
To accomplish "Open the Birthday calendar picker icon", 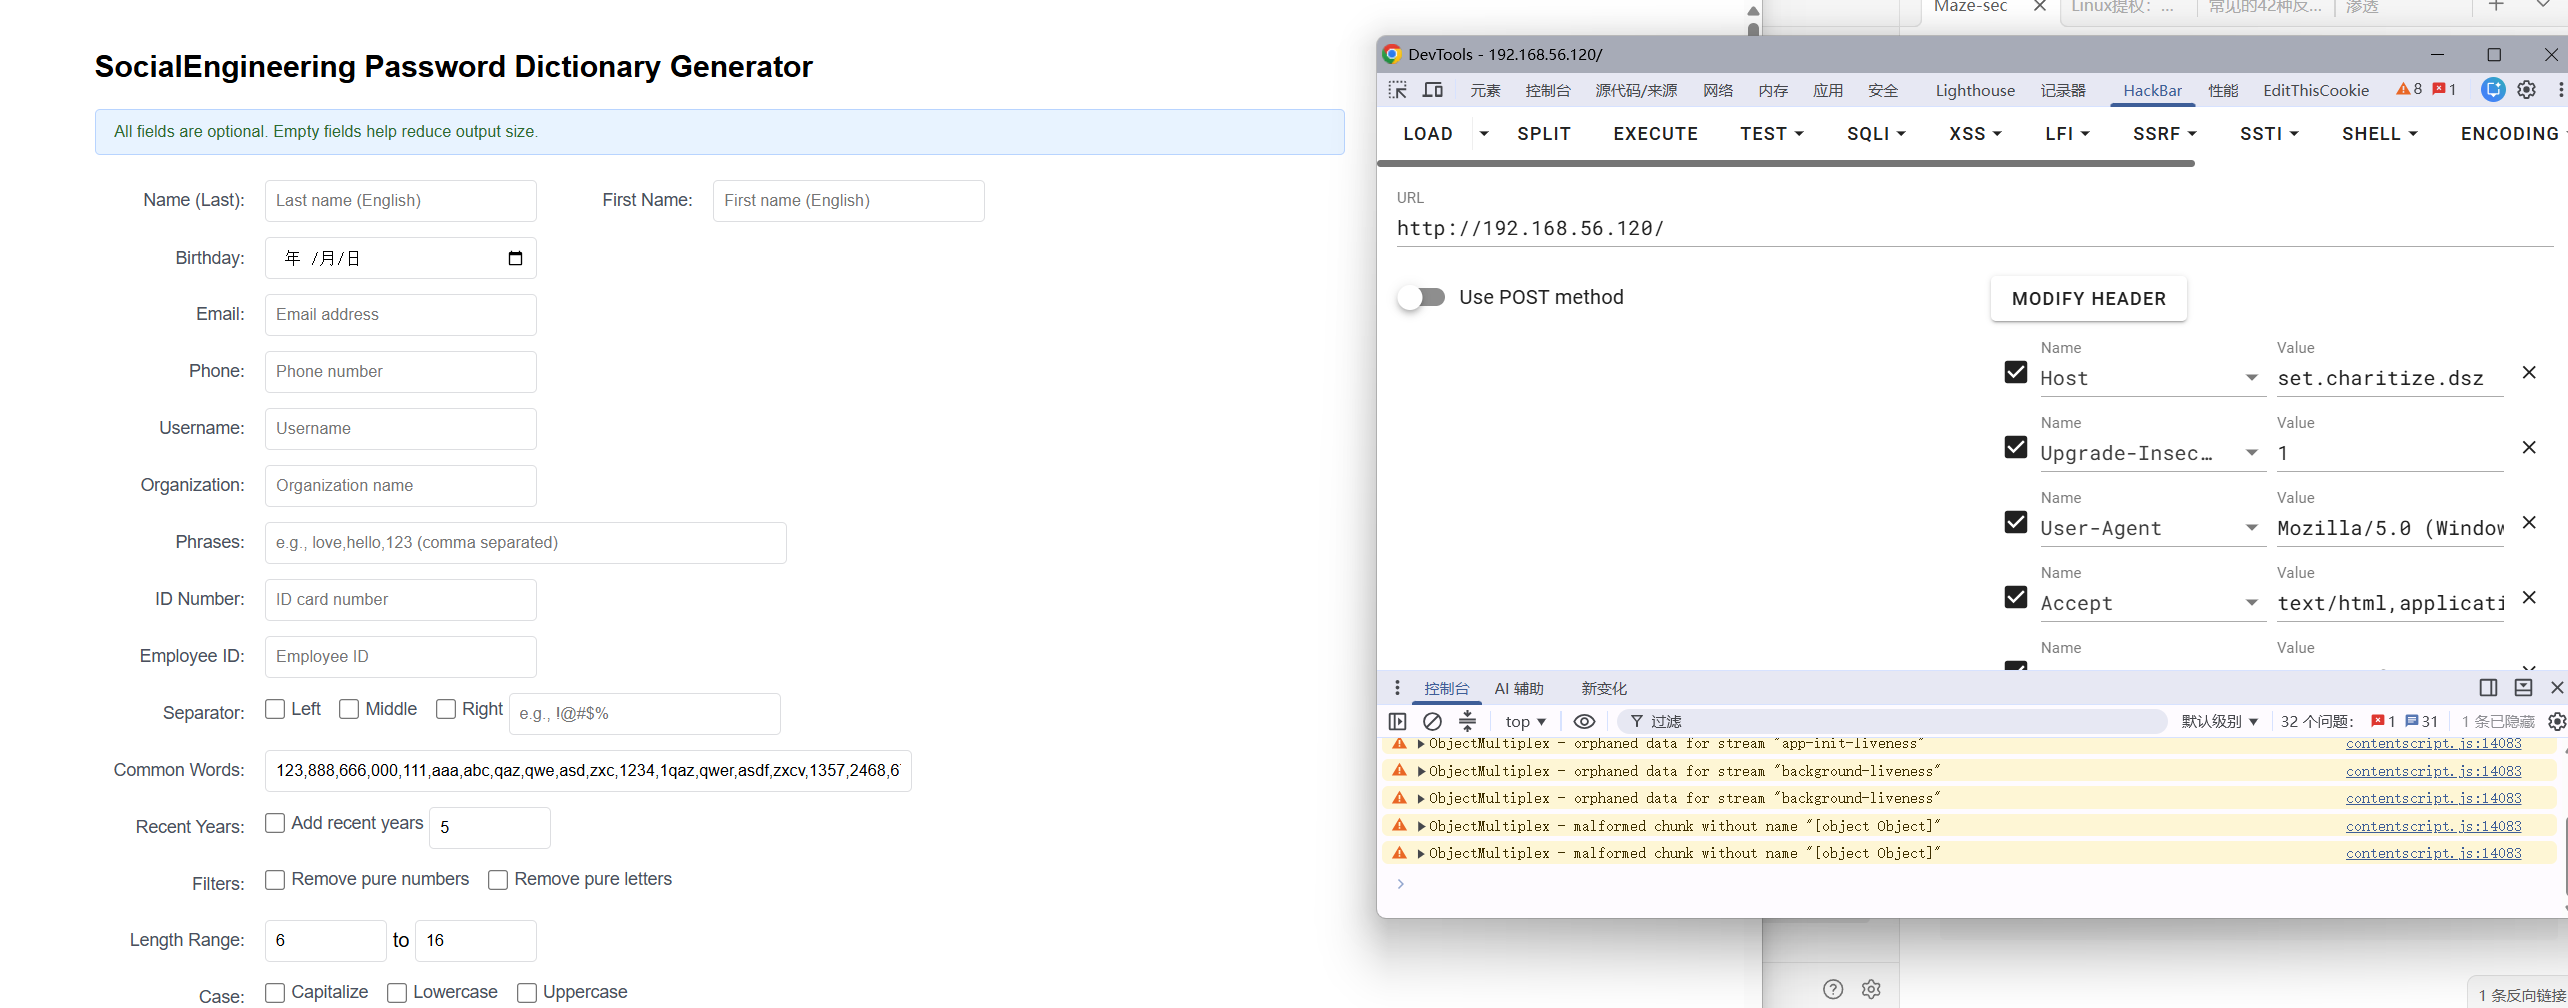I will tap(515, 258).
